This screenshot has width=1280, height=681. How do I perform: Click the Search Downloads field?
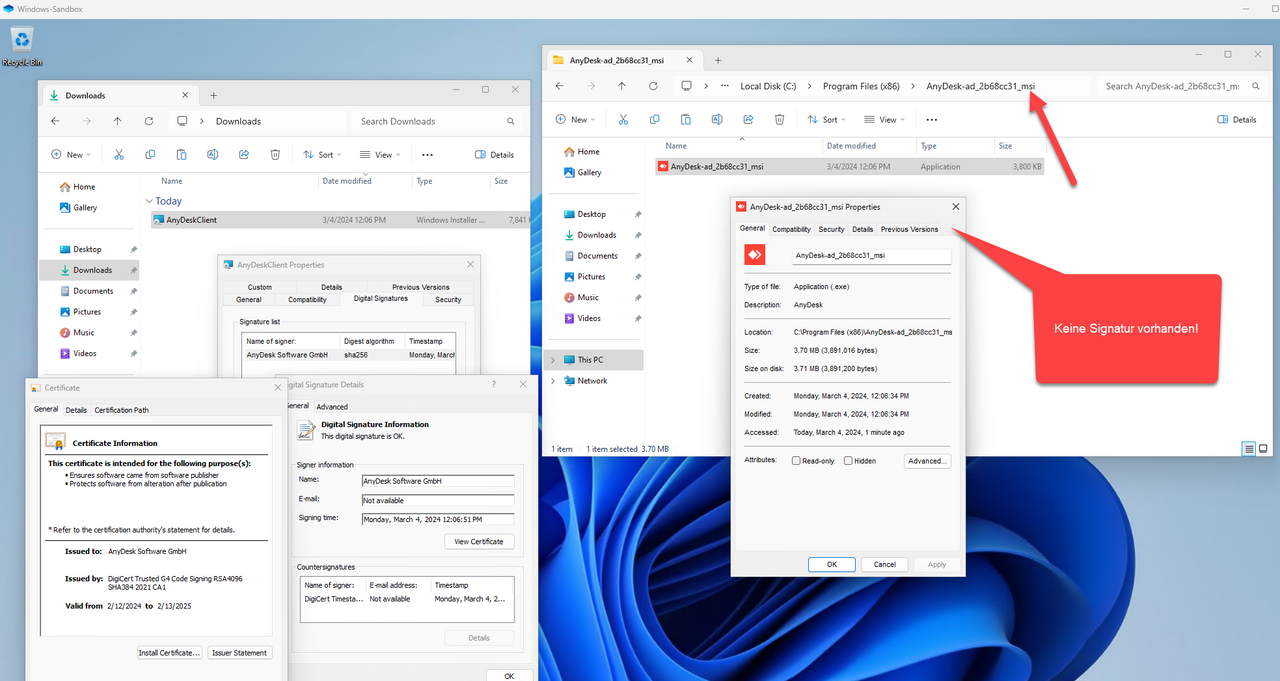pos(435,121)
